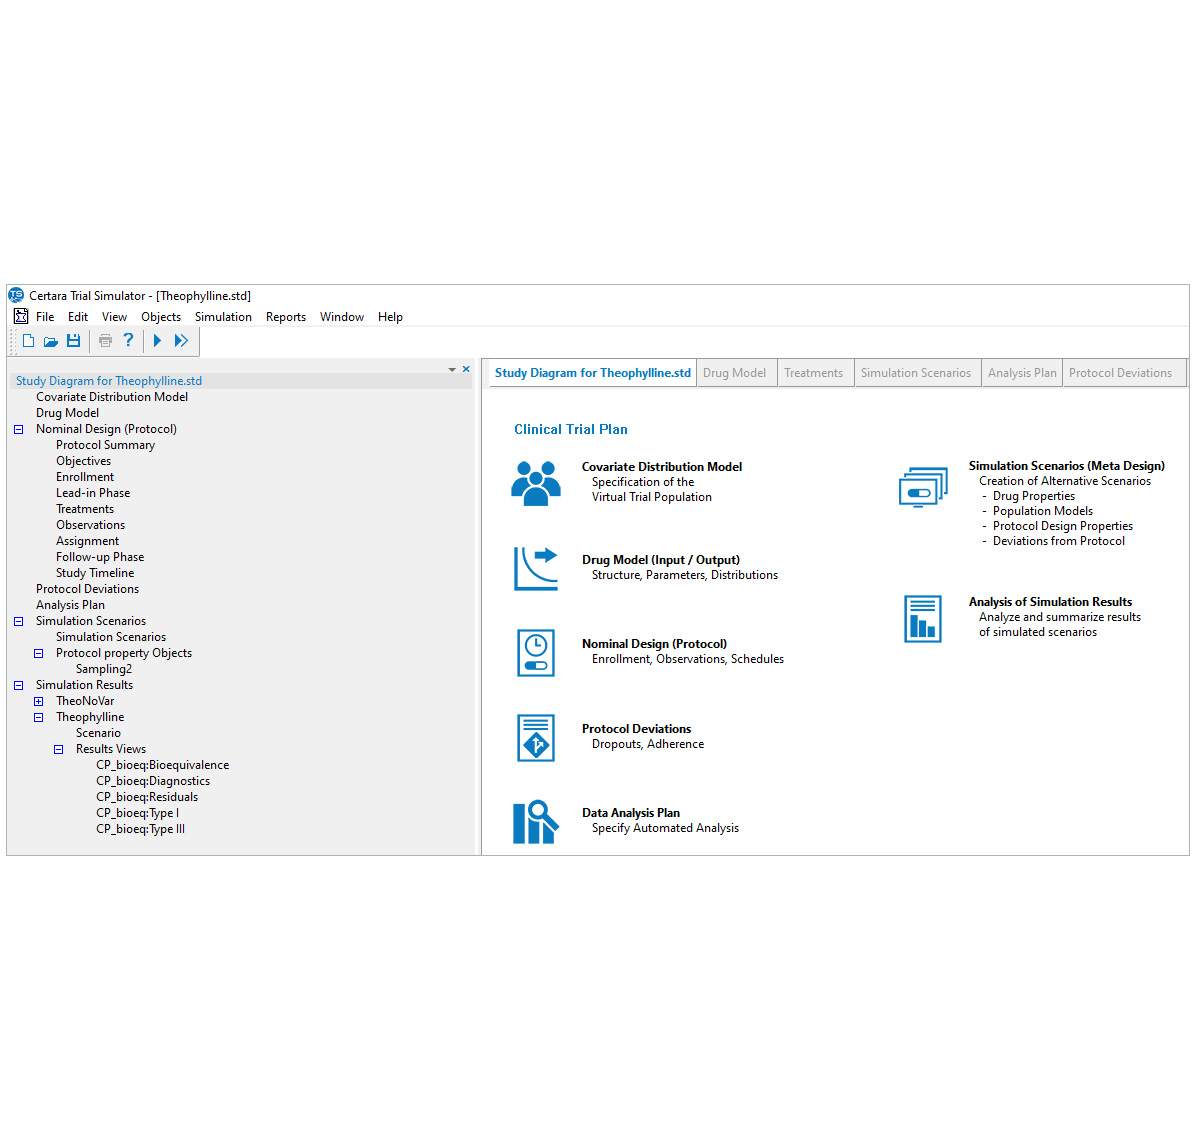The height and width of the screenshot is (1140, 1196).
Task: Click the Nominal Design clock icon
Action: [x=535, y=653]
